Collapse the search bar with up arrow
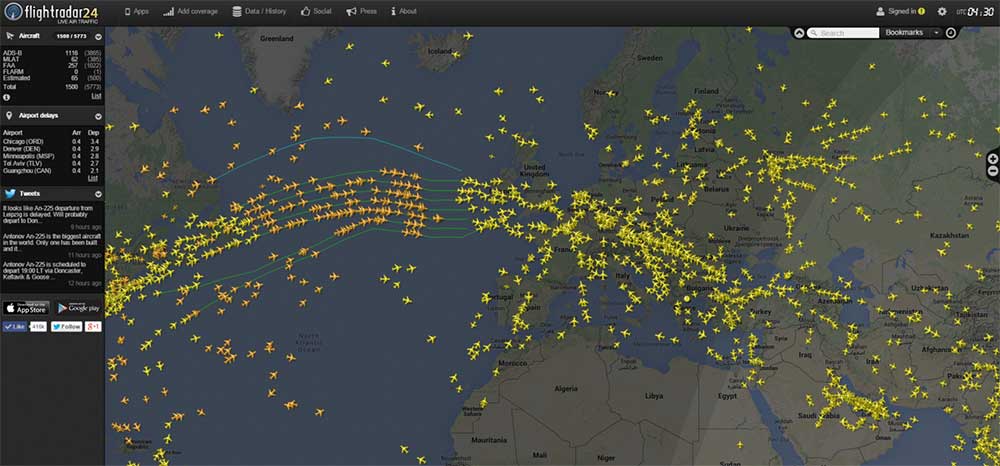1000x466 pixels. pyautogui.click(x=799, y=33)
